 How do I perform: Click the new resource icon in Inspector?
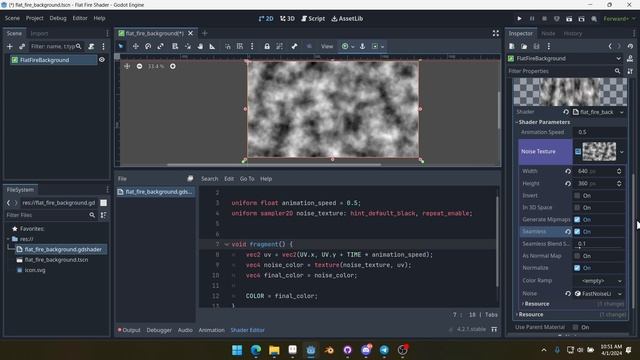512,47
